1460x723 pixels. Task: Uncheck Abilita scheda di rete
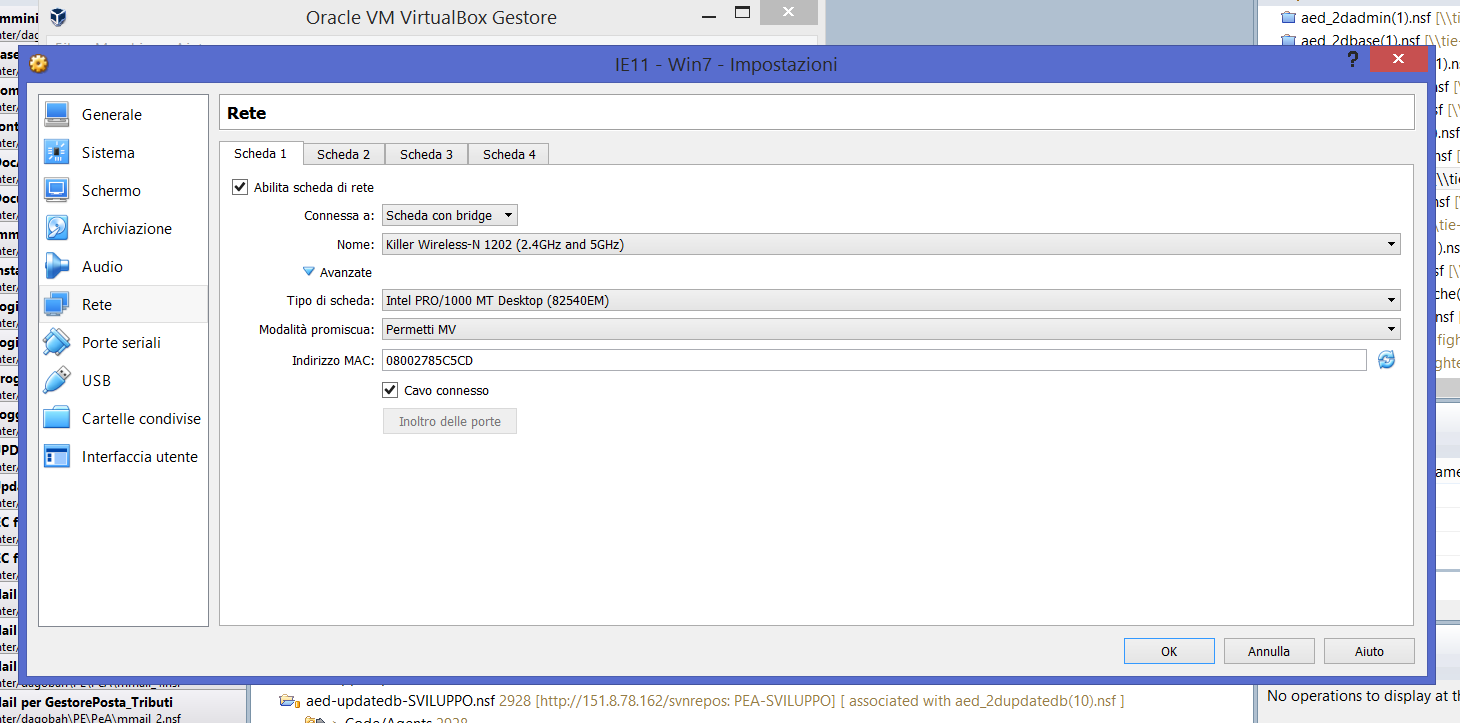tap(240, 187)
